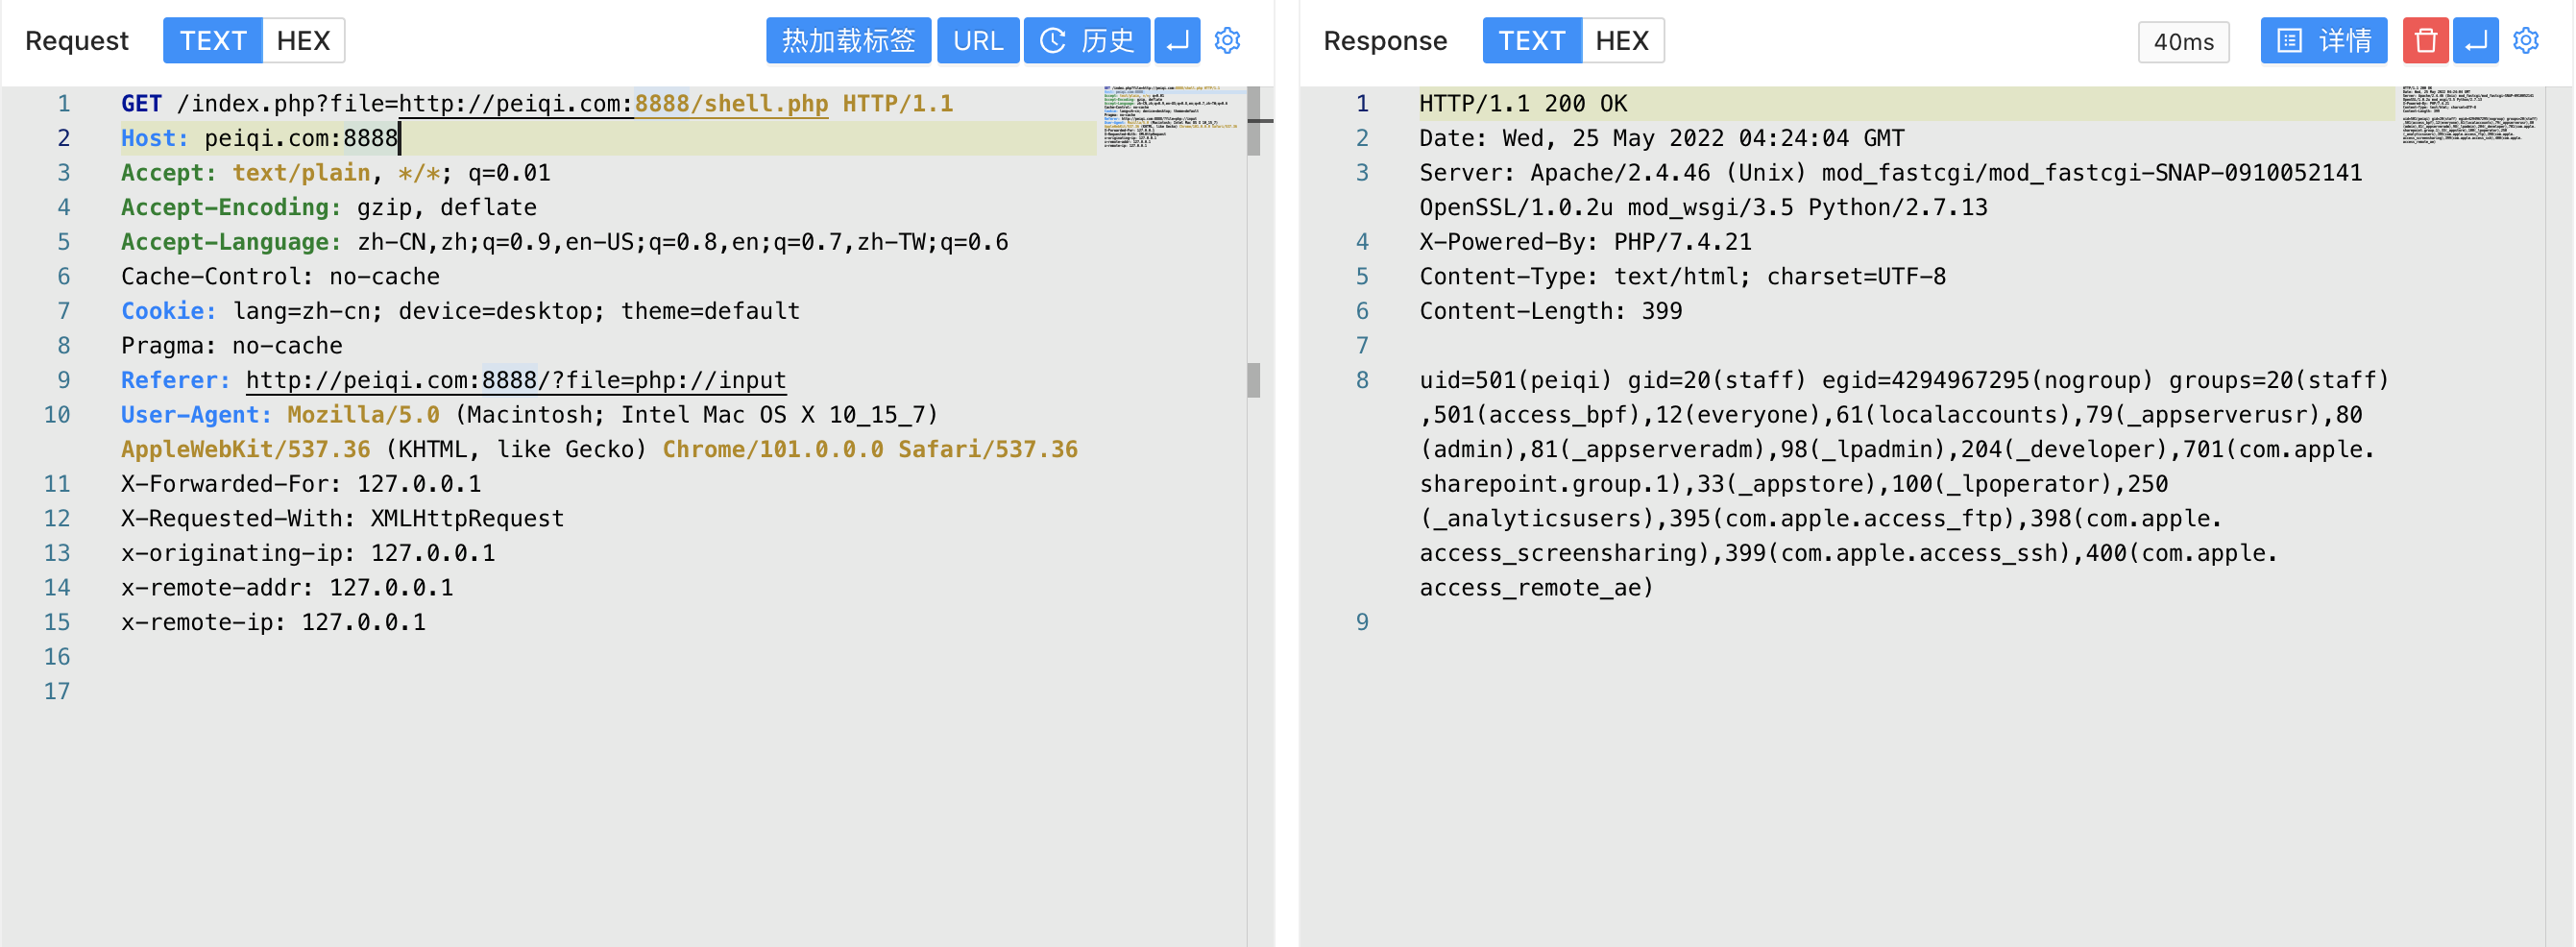Click the 'HTTP/1.1 200 OK' response status line
This screenshot has width=2576, height=947.
(1523, 104)
